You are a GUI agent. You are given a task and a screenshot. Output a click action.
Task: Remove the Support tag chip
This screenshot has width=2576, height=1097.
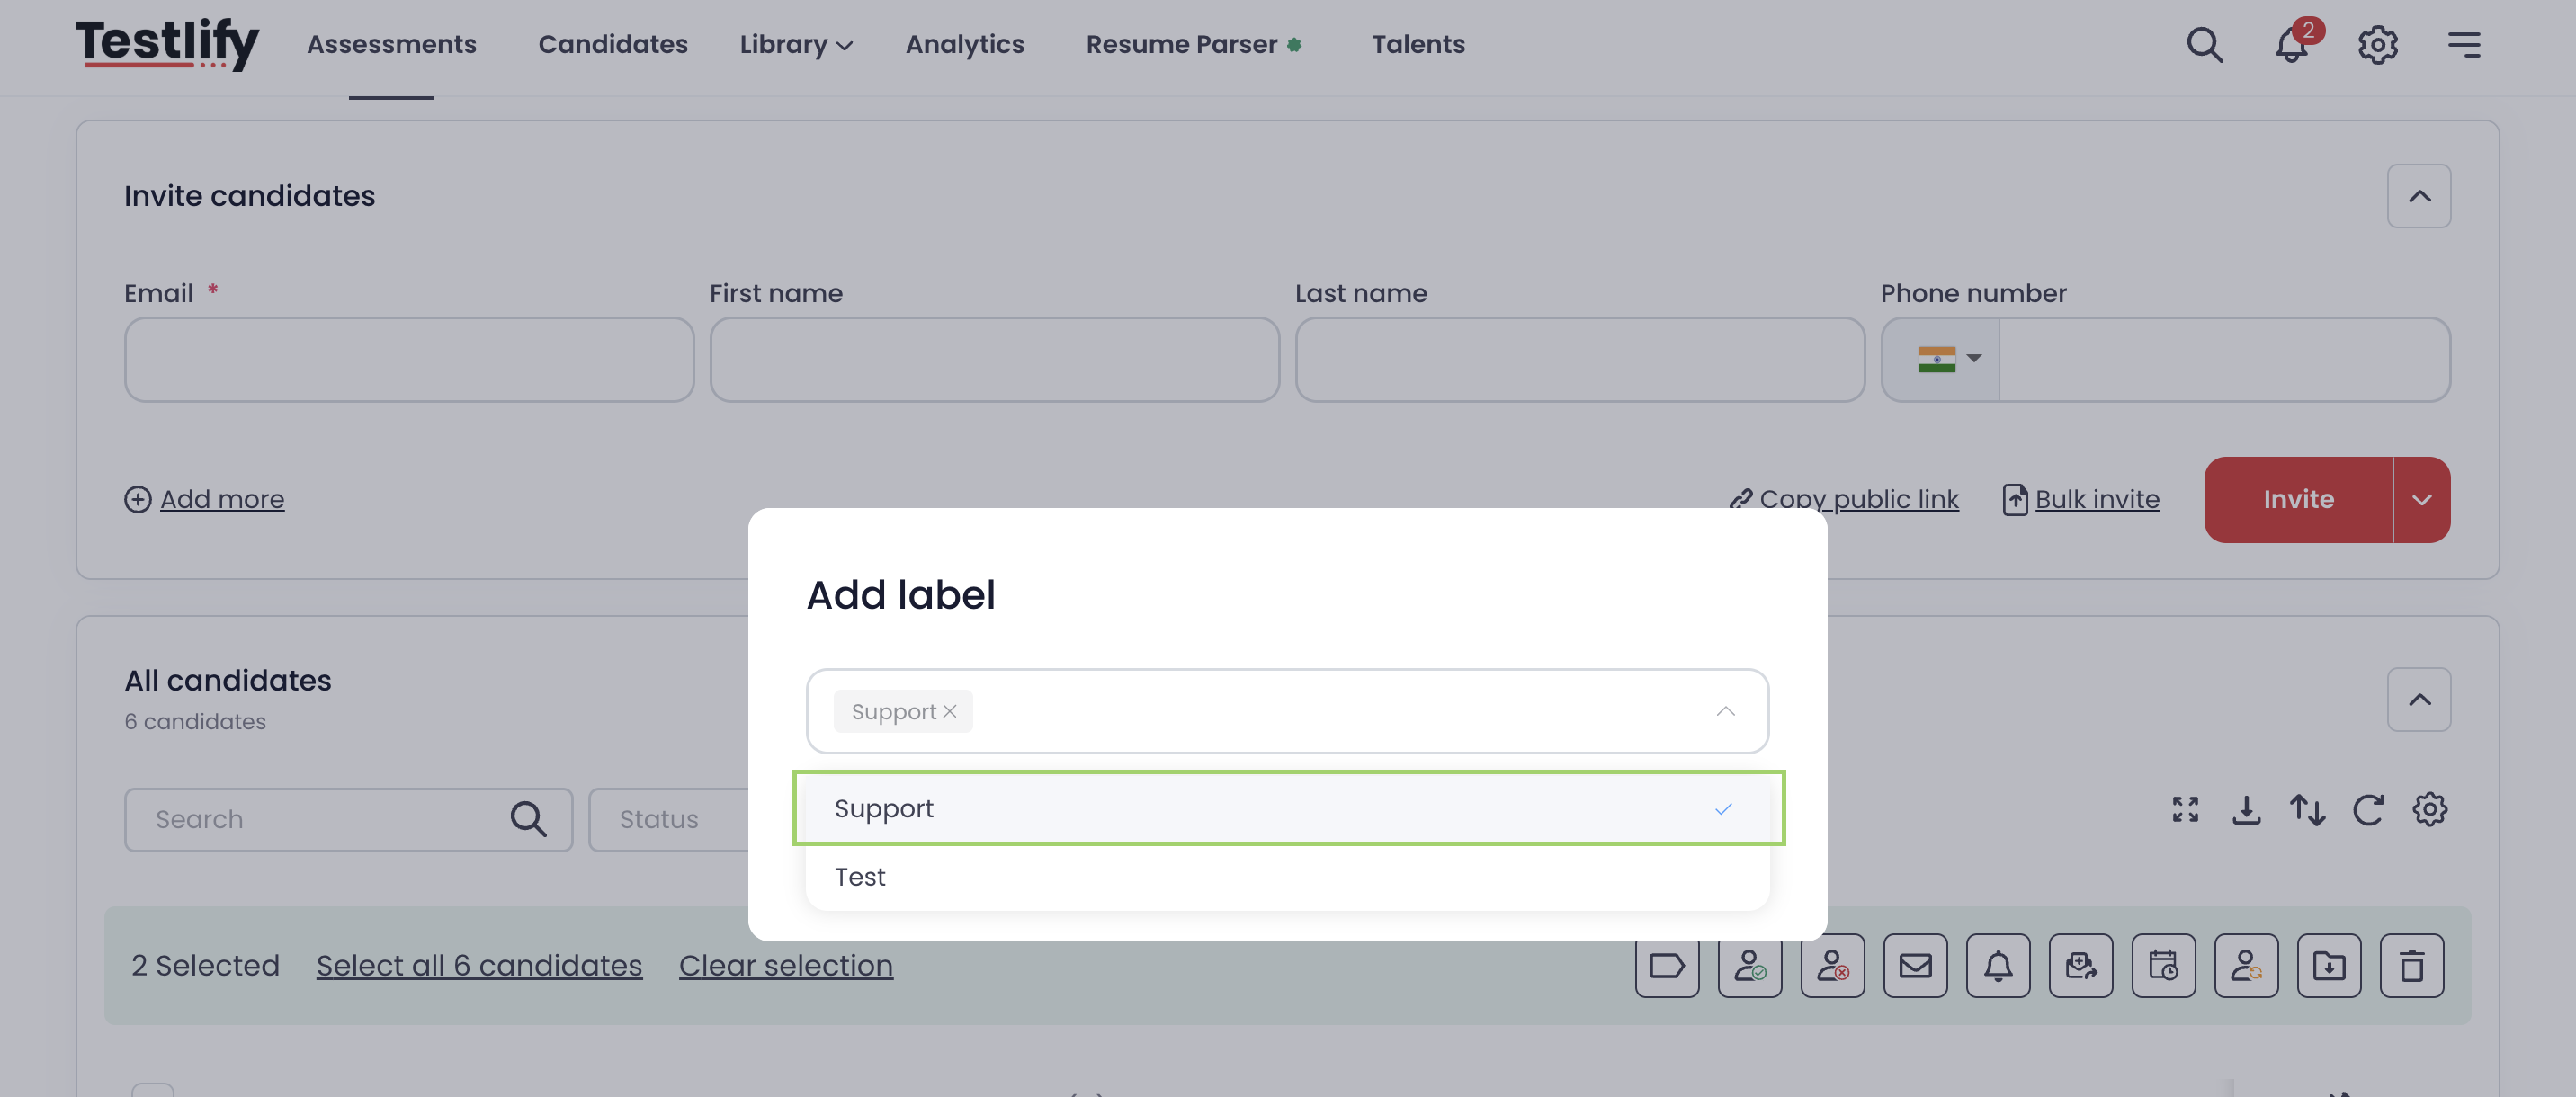point(949,711)
